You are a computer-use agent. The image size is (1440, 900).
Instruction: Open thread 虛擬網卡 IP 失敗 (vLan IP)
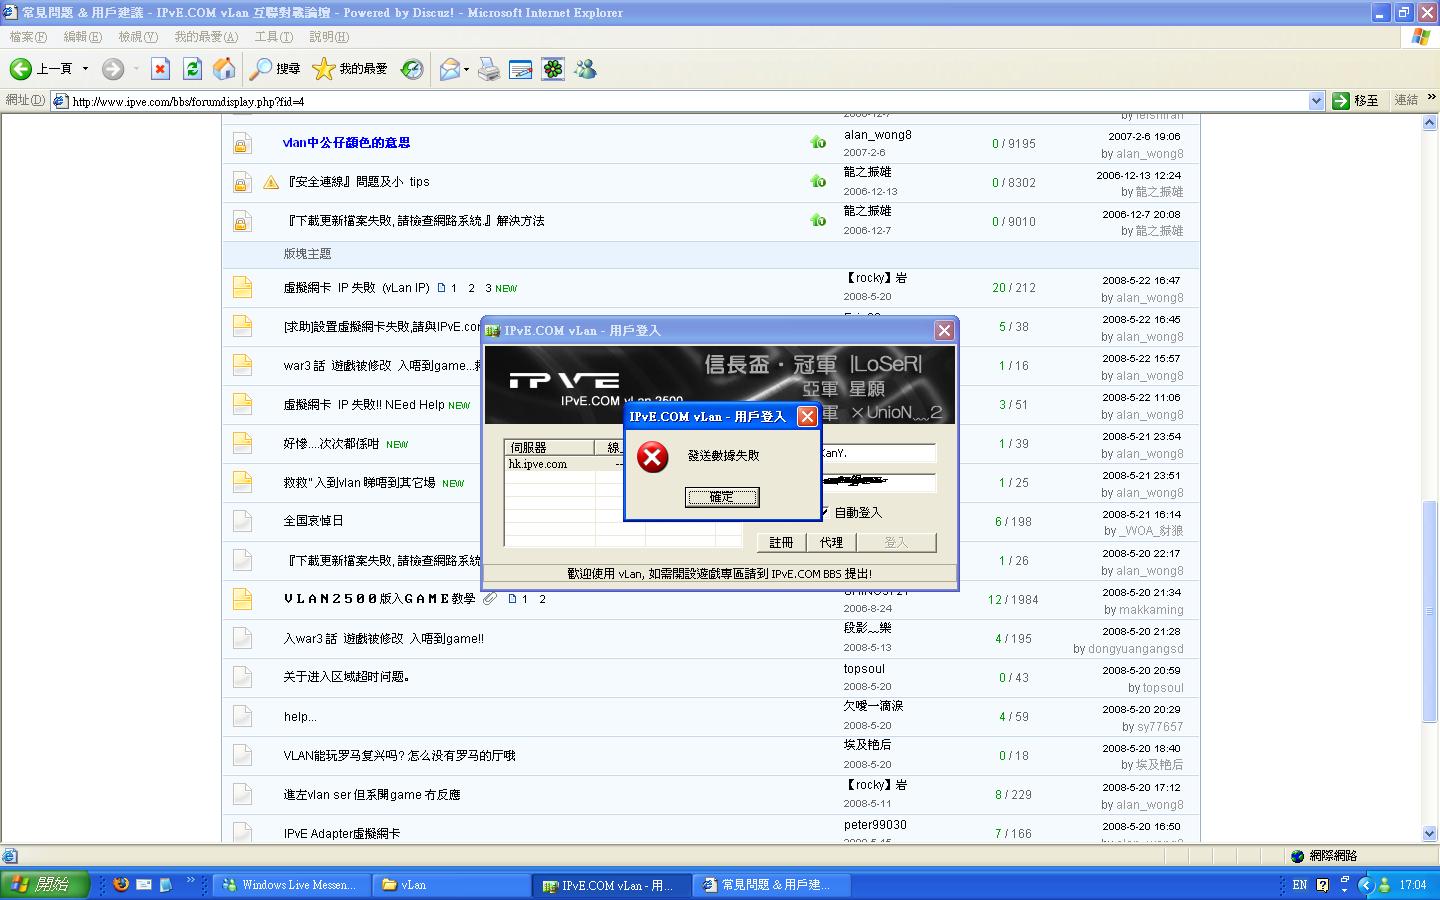pyautogui.click(x=356, y=288)
